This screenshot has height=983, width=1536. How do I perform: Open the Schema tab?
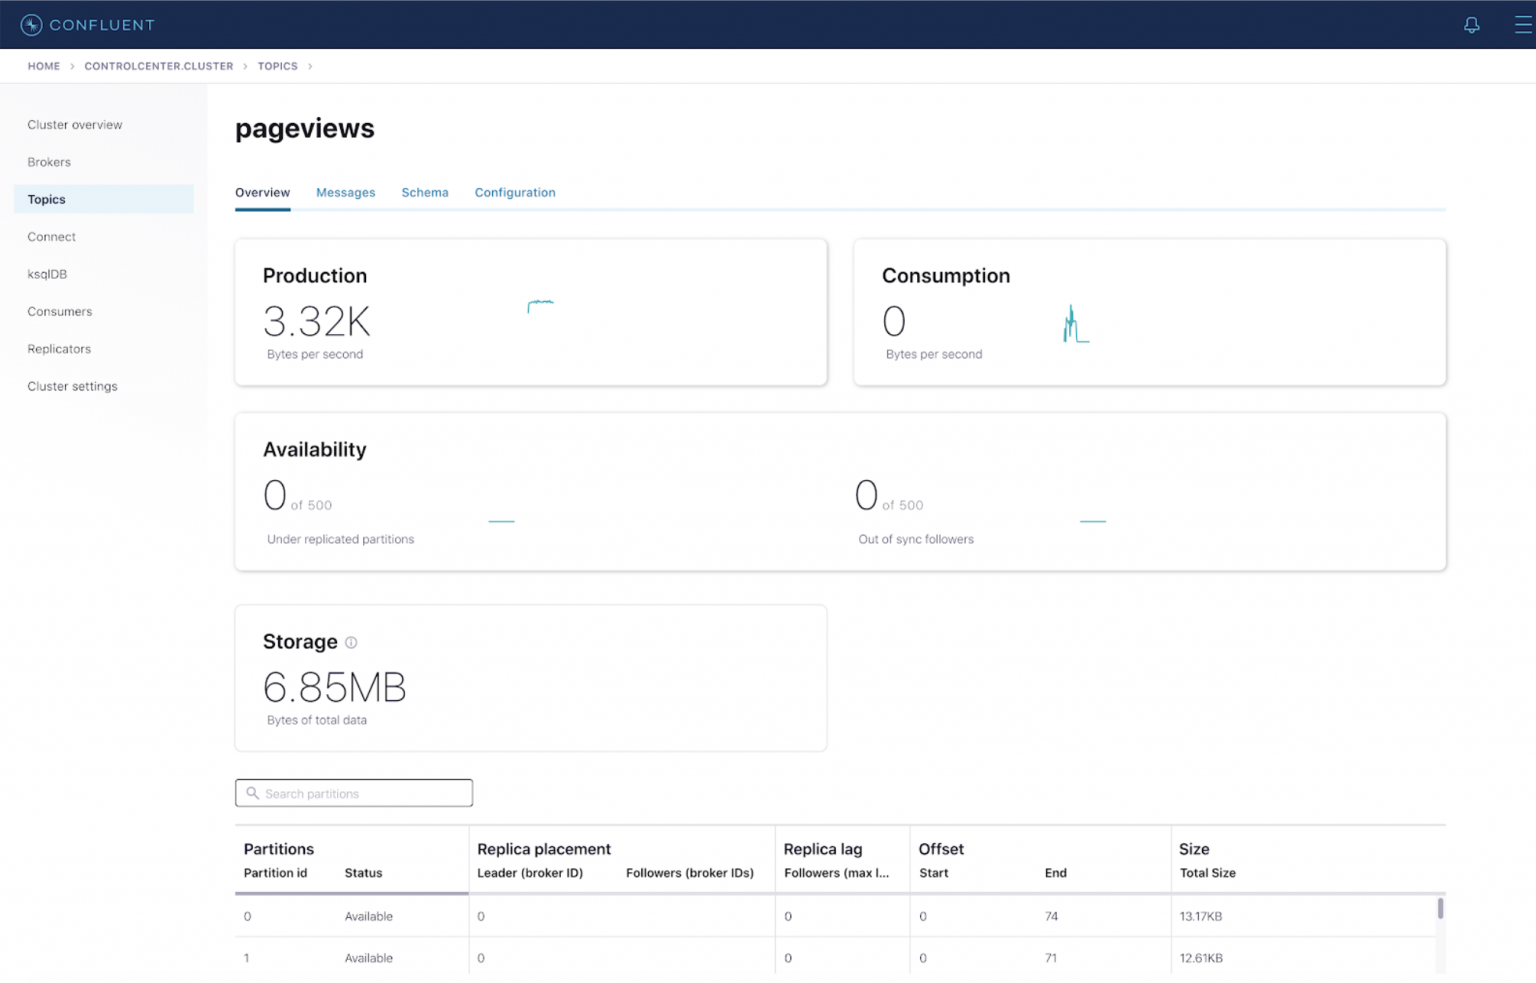pyautogui.click(x=425, y=192)
